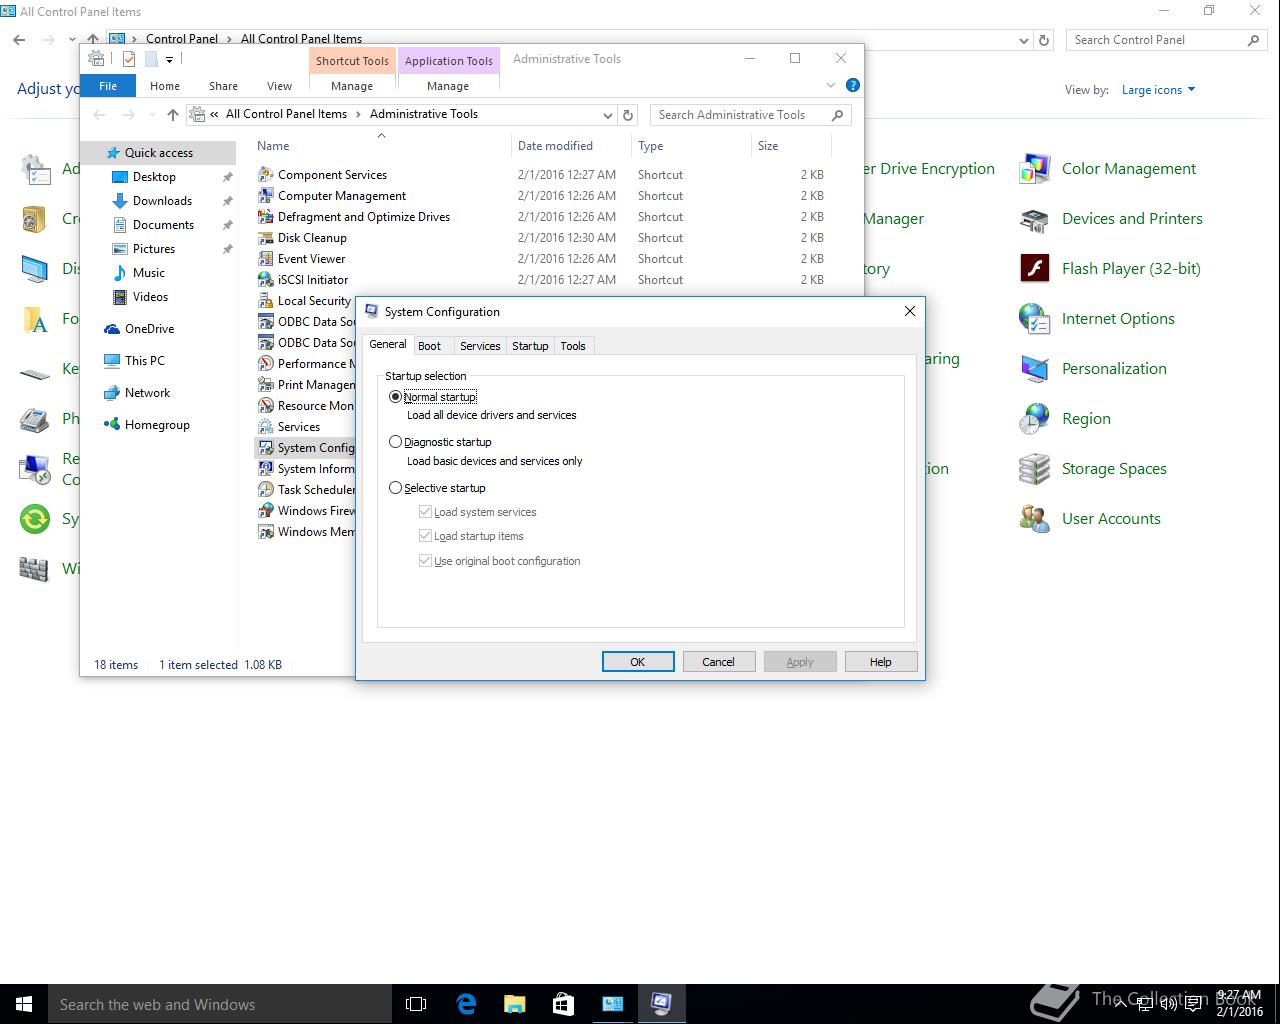Open Storage Spaces icon
Screen dimensions: 1280x1024
[1034, 469]
